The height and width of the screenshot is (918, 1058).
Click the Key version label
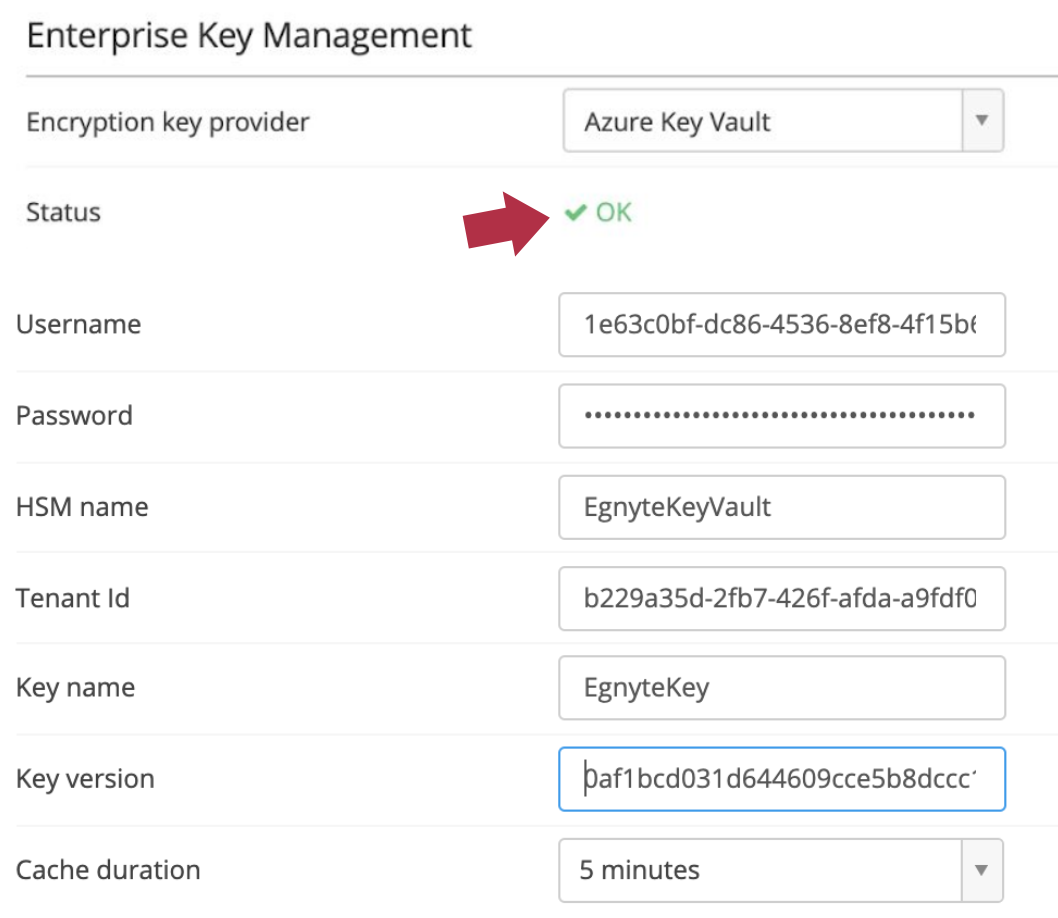tap(86, 779)
